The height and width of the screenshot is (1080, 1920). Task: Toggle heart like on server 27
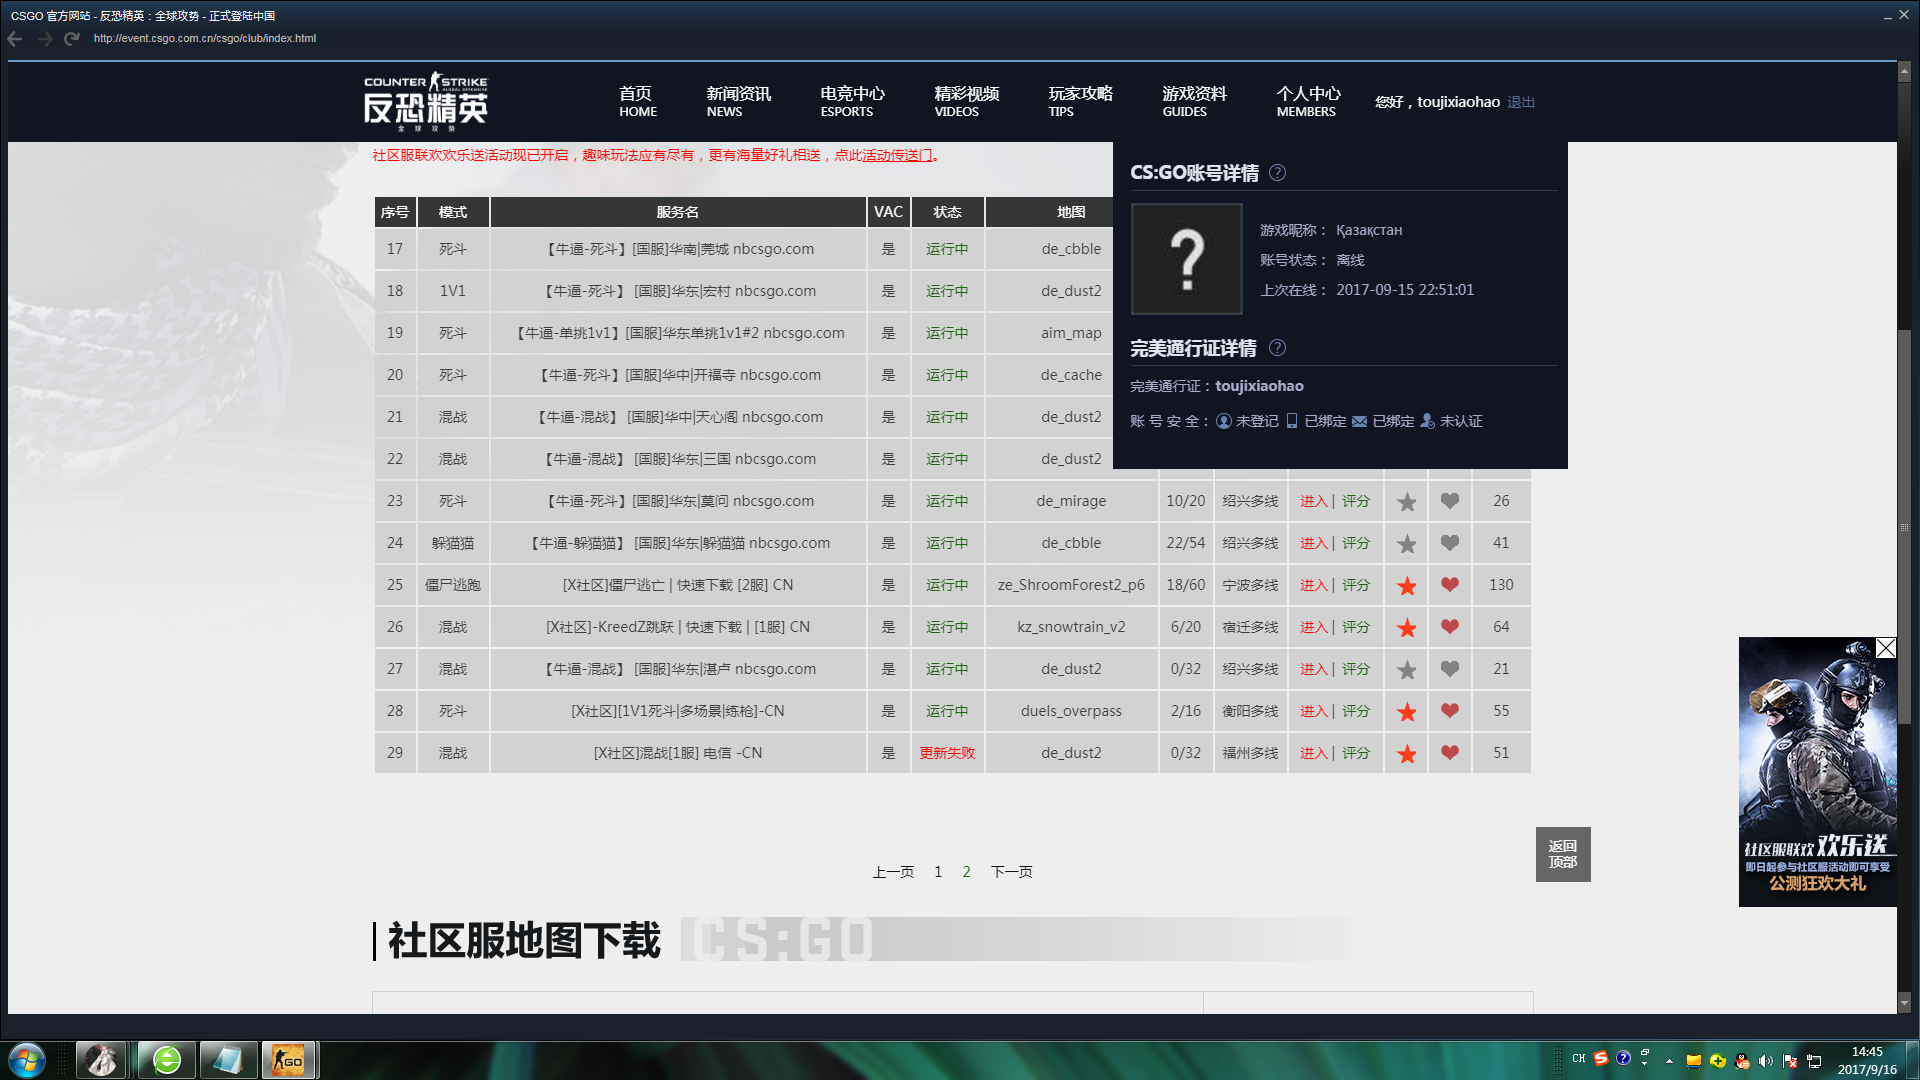click(1449, 669)
